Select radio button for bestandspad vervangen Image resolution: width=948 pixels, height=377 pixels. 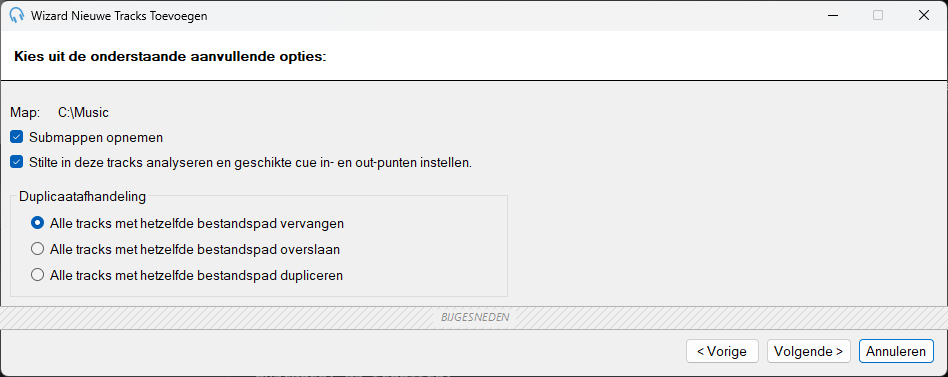coord(37,223)
